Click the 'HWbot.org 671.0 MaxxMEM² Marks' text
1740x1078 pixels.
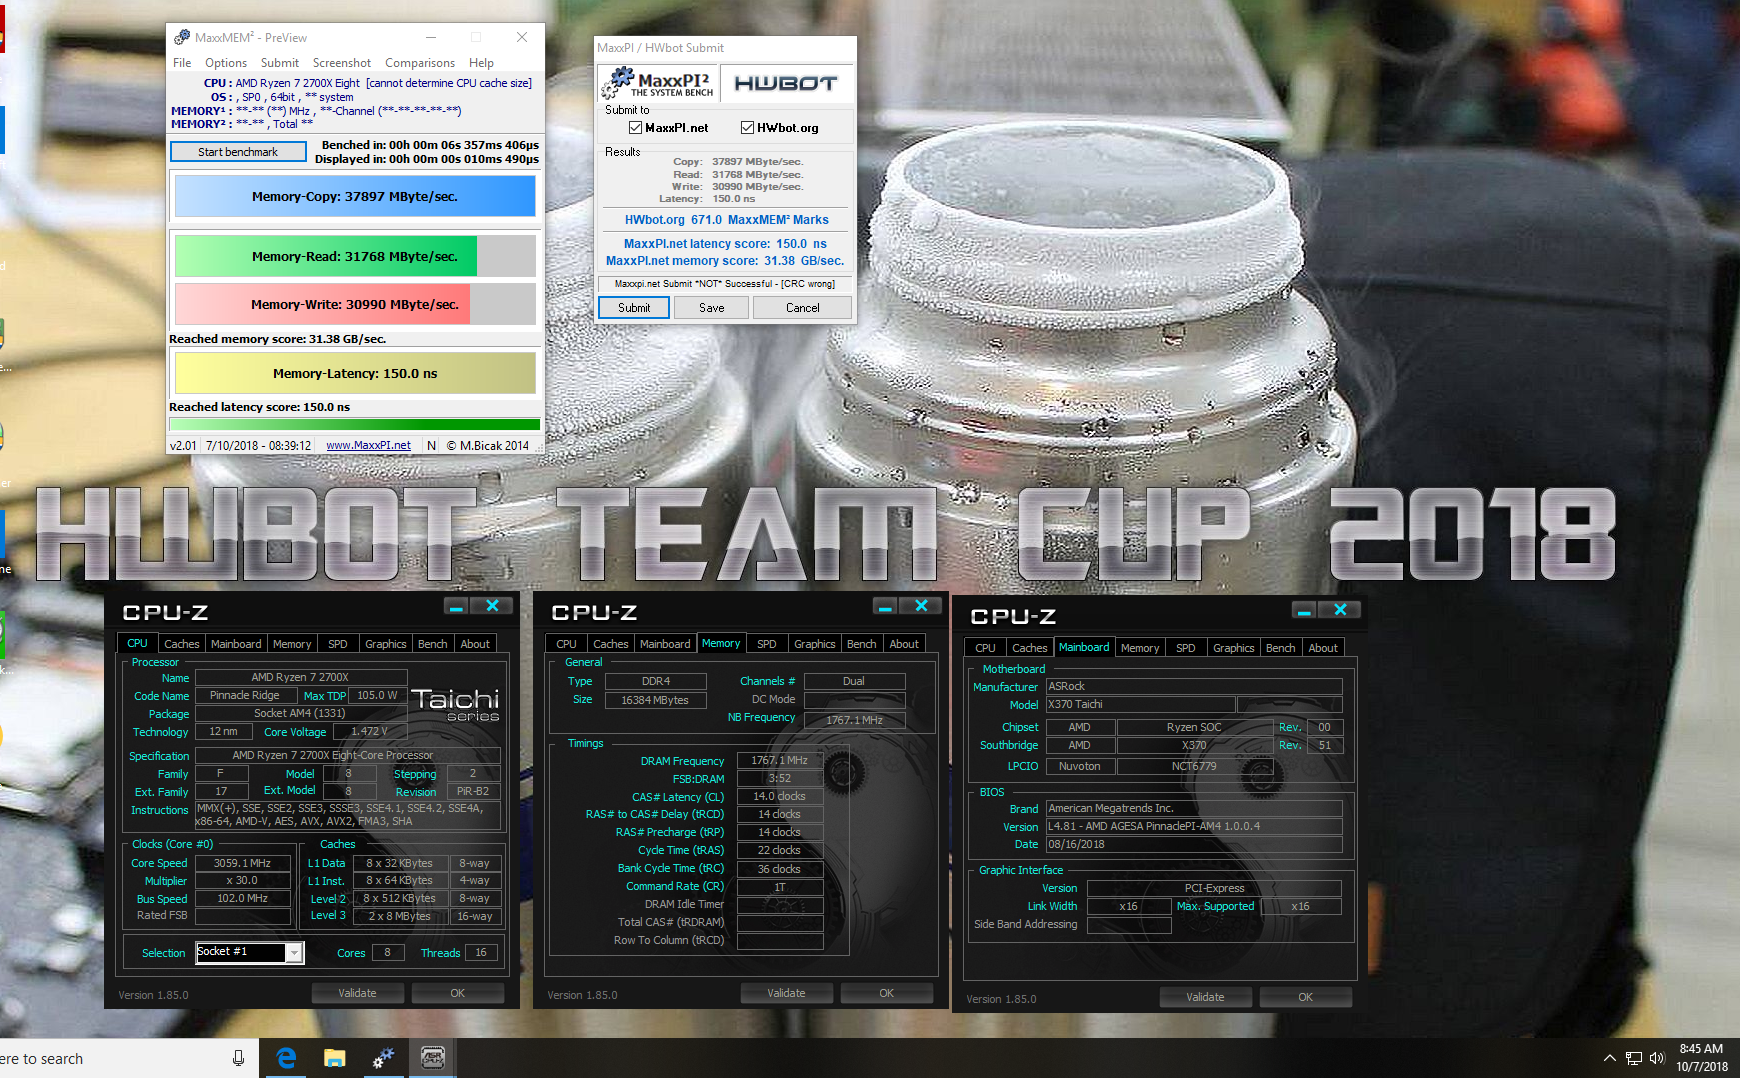pos(727,220)
